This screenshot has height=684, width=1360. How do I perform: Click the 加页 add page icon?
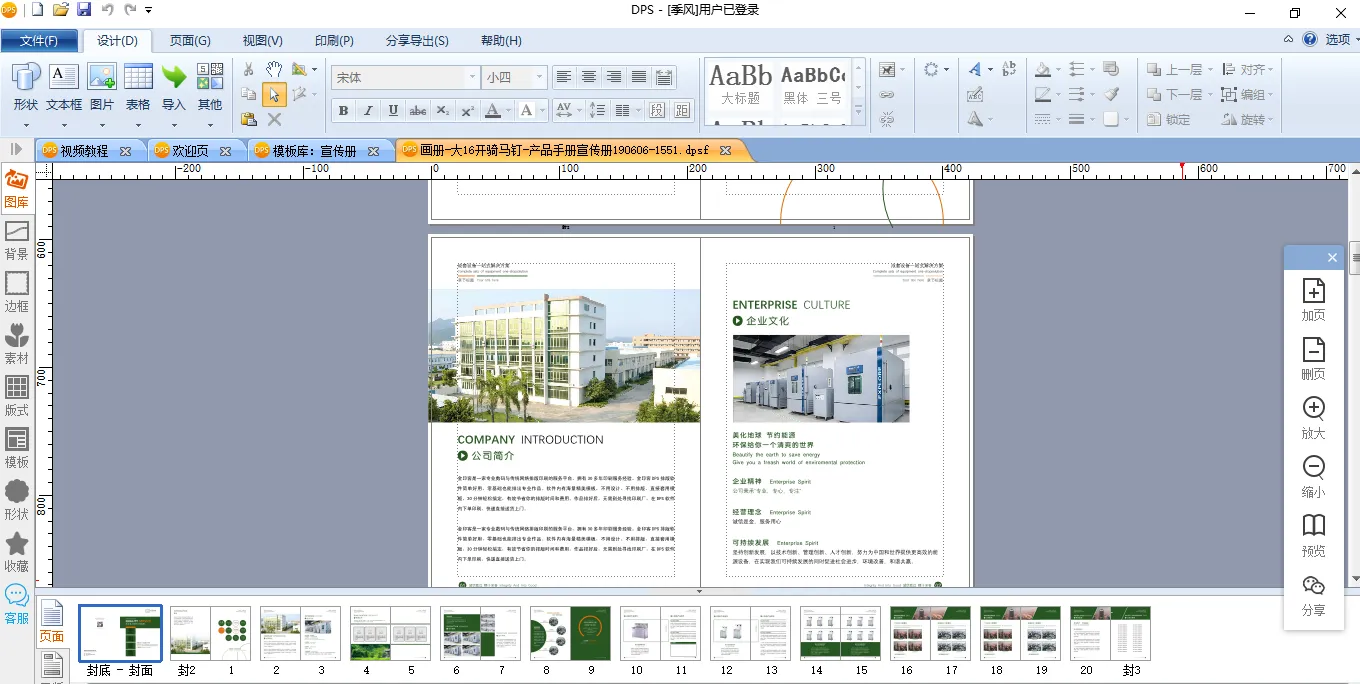pyautogui.click(x=1313, y=299)
